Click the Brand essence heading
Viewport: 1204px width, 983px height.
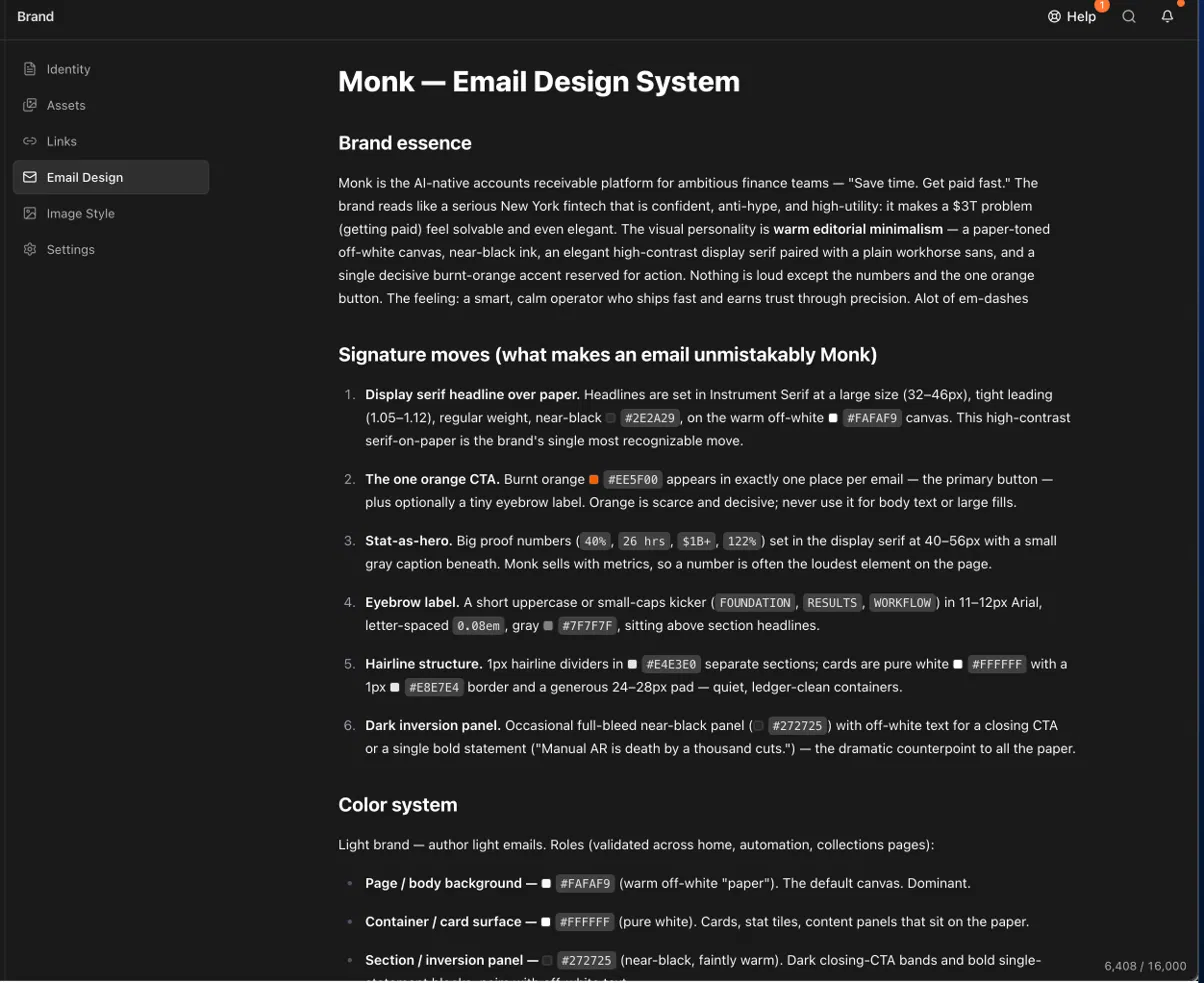[x=405, y=143]
